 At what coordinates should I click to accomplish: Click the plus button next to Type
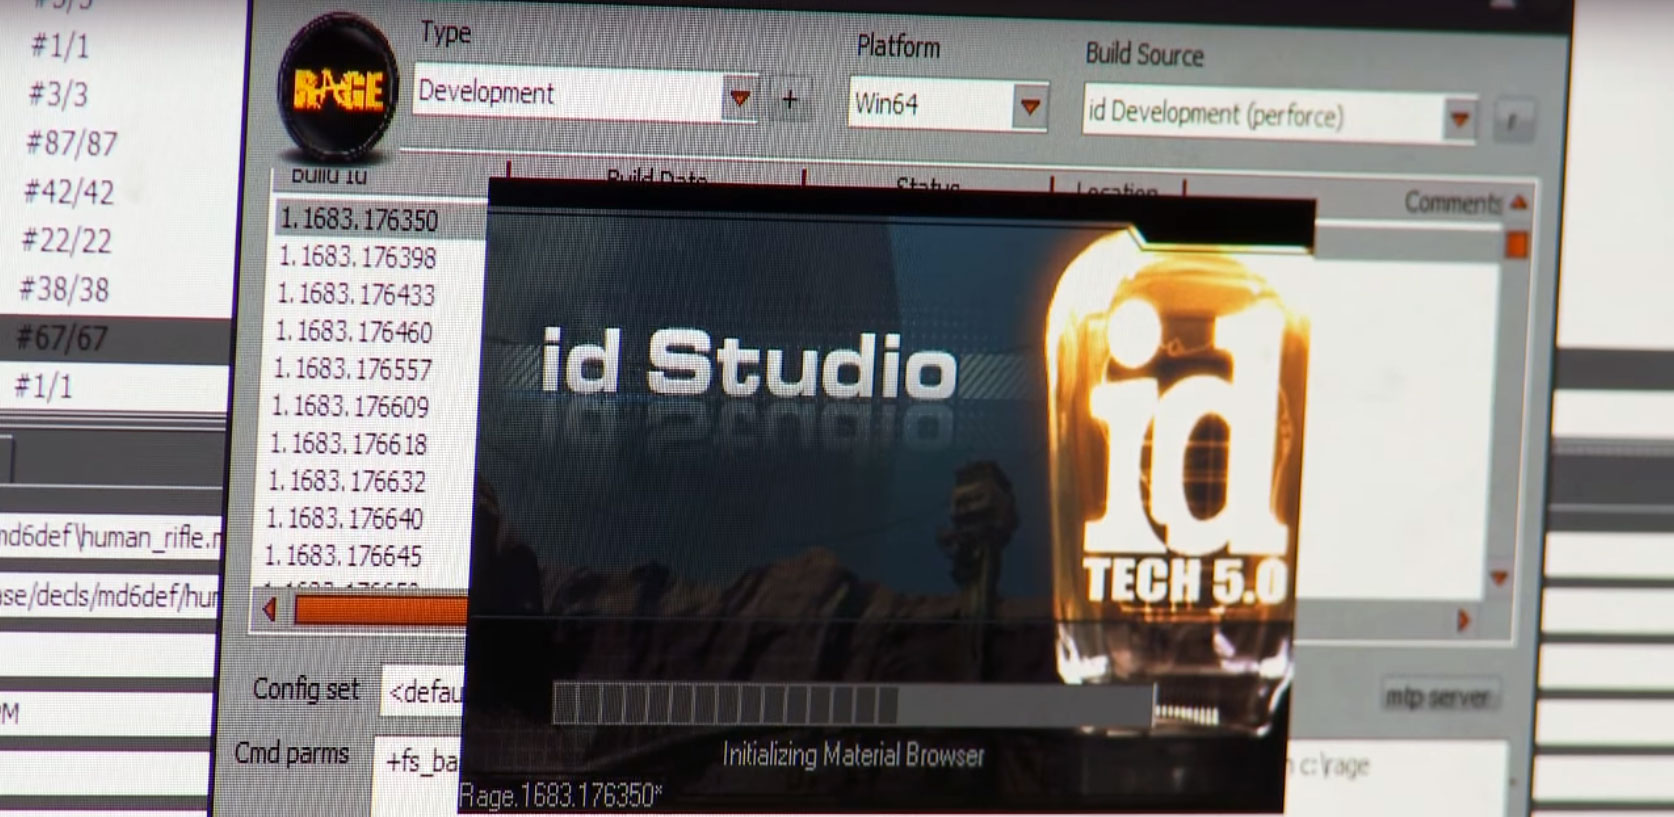[789, 99]
